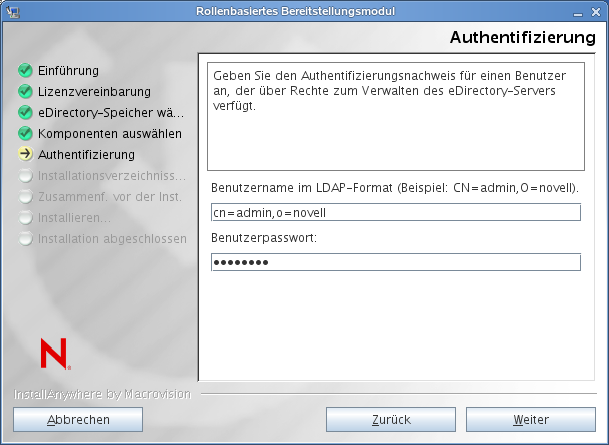
Task: Click the green check beside eDirectory-Speicher
Action: tap(26, 113)
